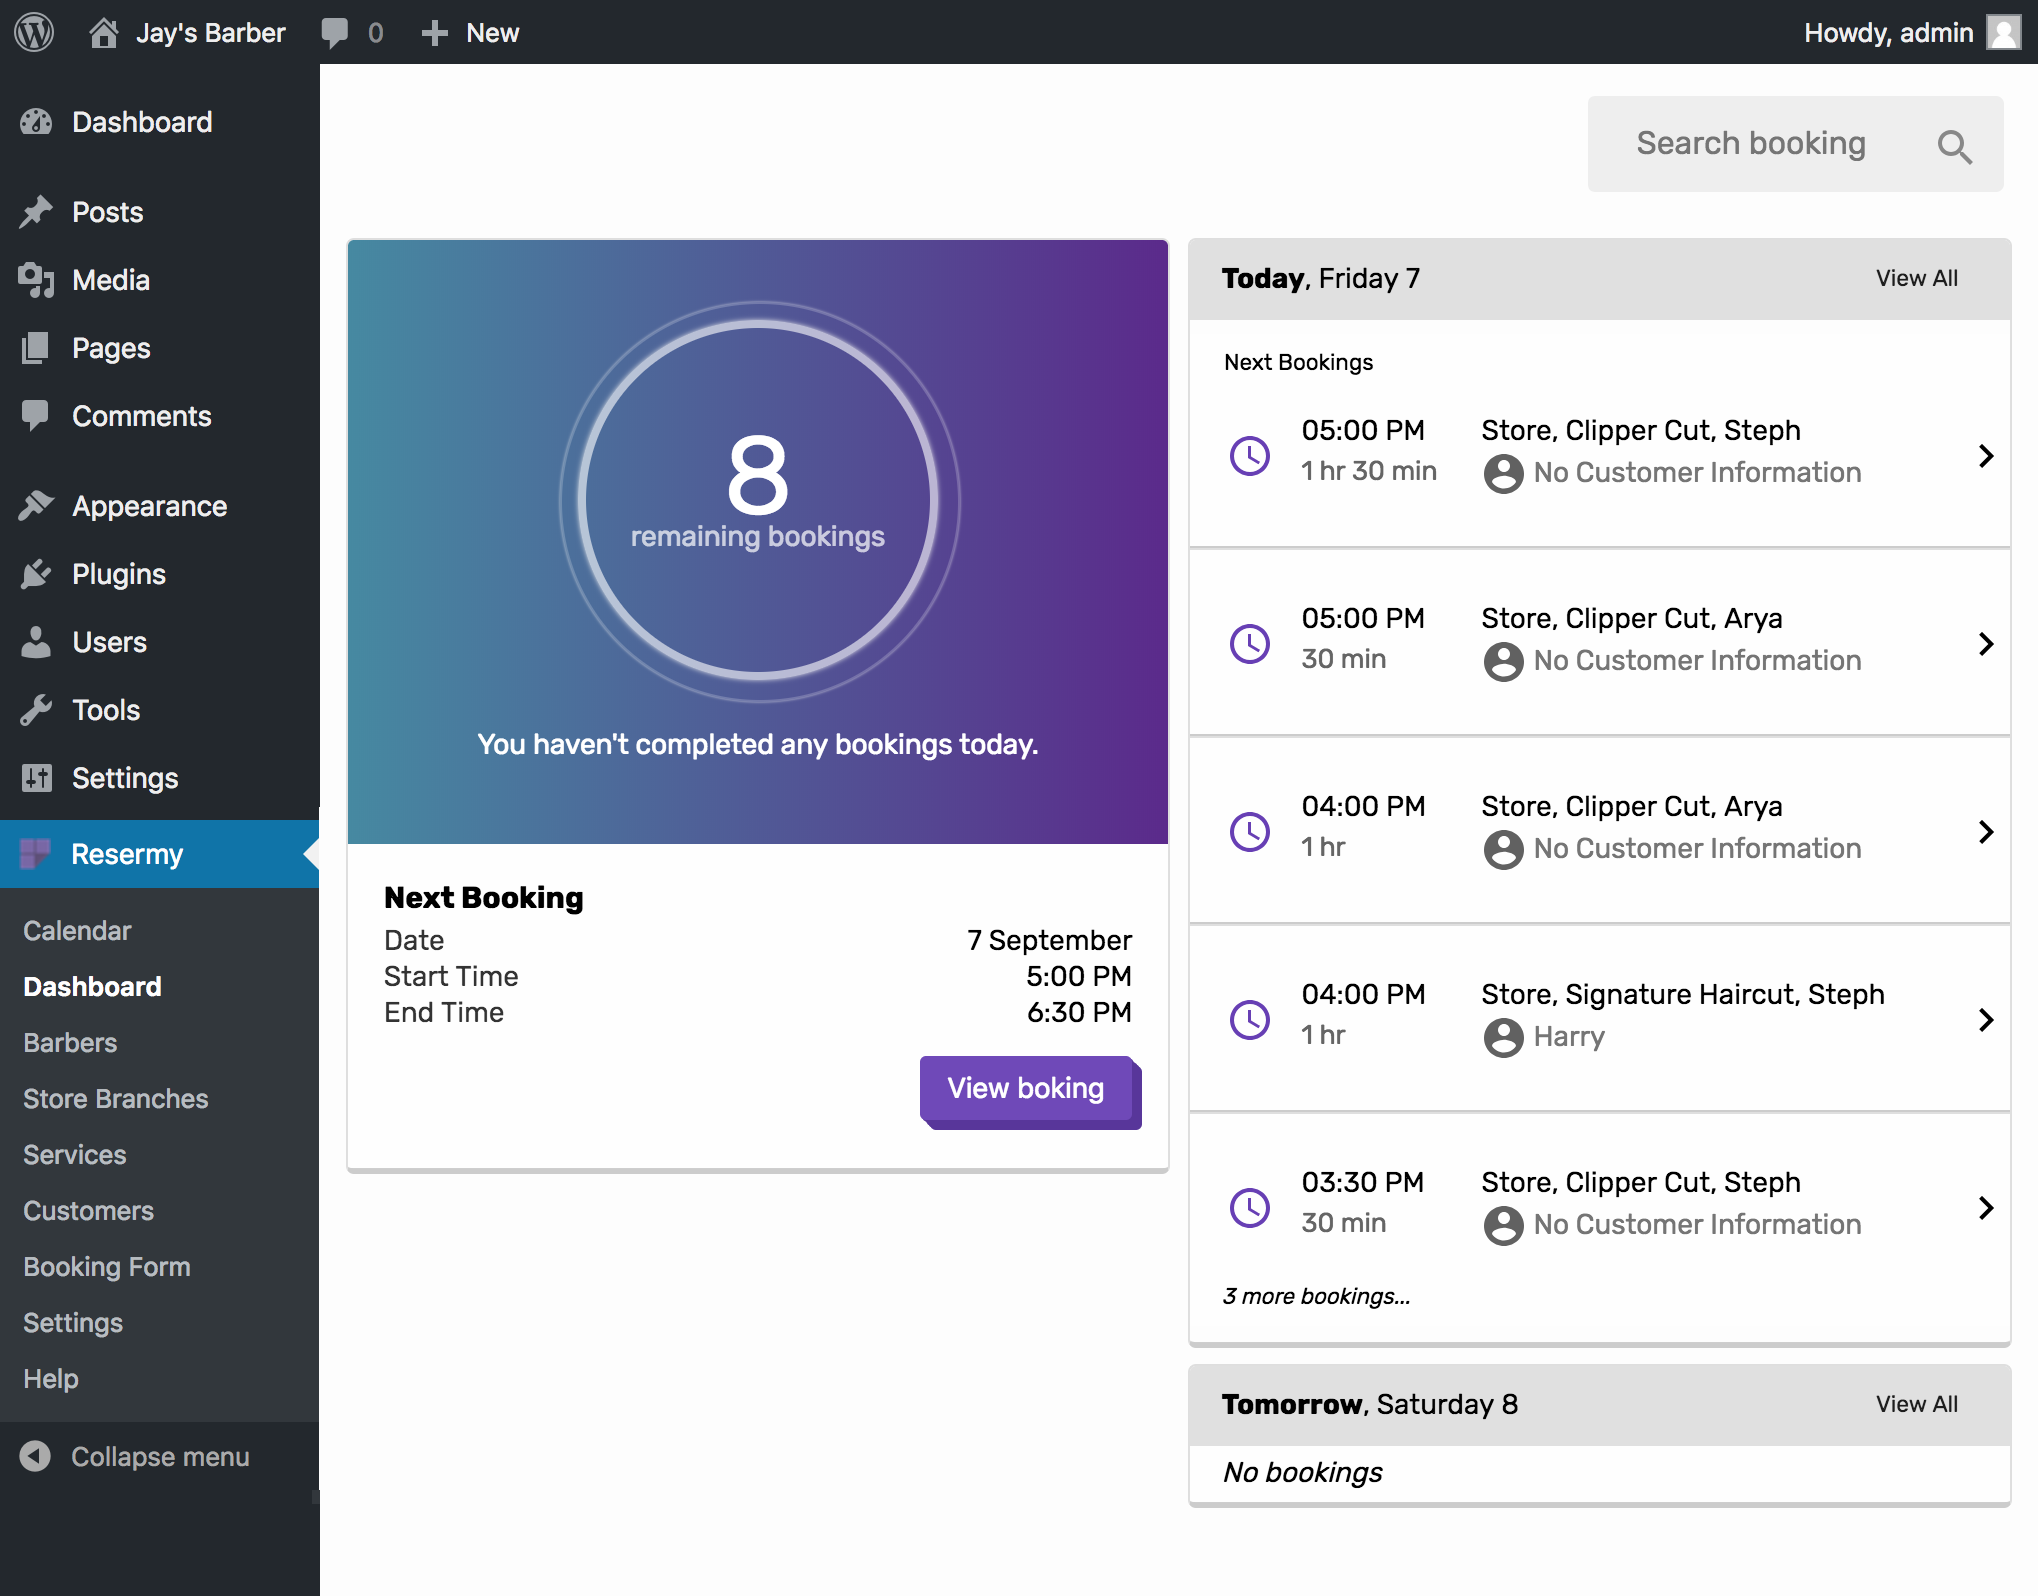
Task: Click View All for Today
Action: click(1917, 278)
